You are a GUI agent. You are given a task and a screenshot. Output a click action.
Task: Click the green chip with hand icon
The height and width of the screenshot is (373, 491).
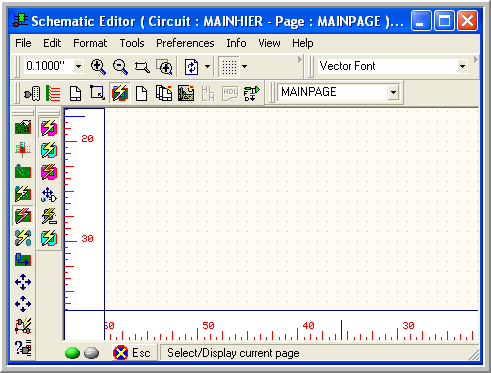23,127
